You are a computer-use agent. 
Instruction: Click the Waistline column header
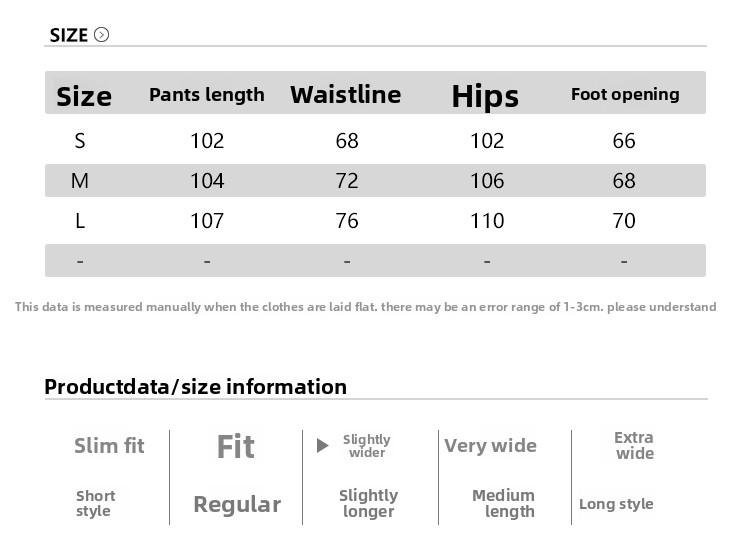[x=345, y=95]
